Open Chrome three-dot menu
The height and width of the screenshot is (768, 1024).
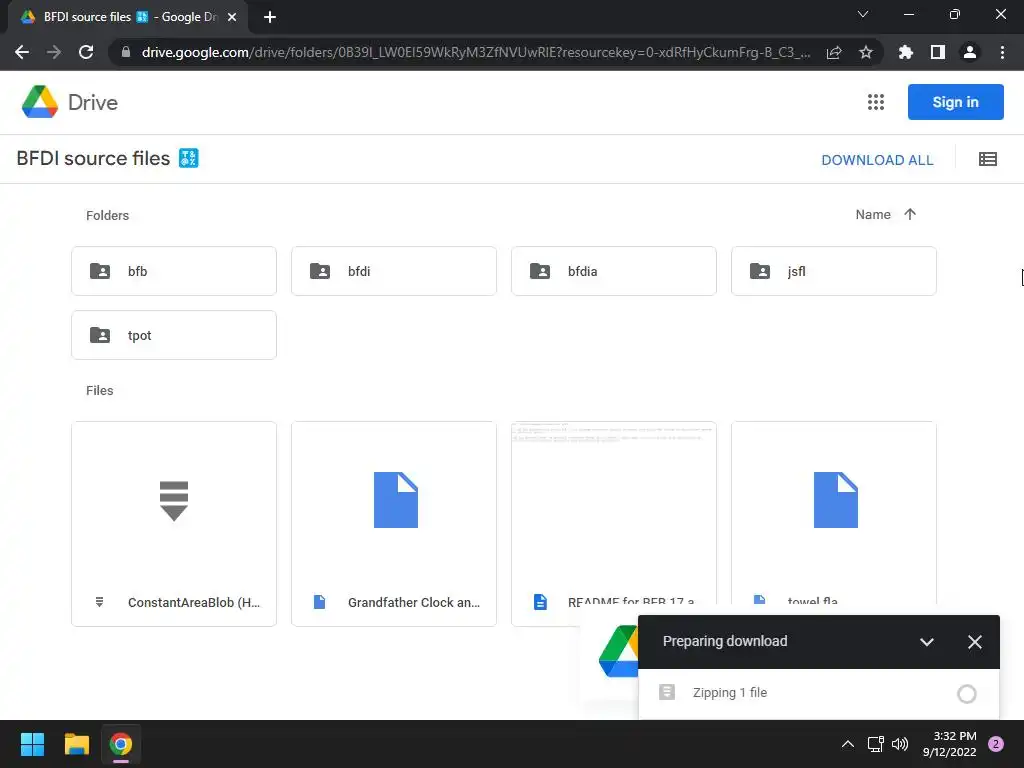pos(1002,52)
